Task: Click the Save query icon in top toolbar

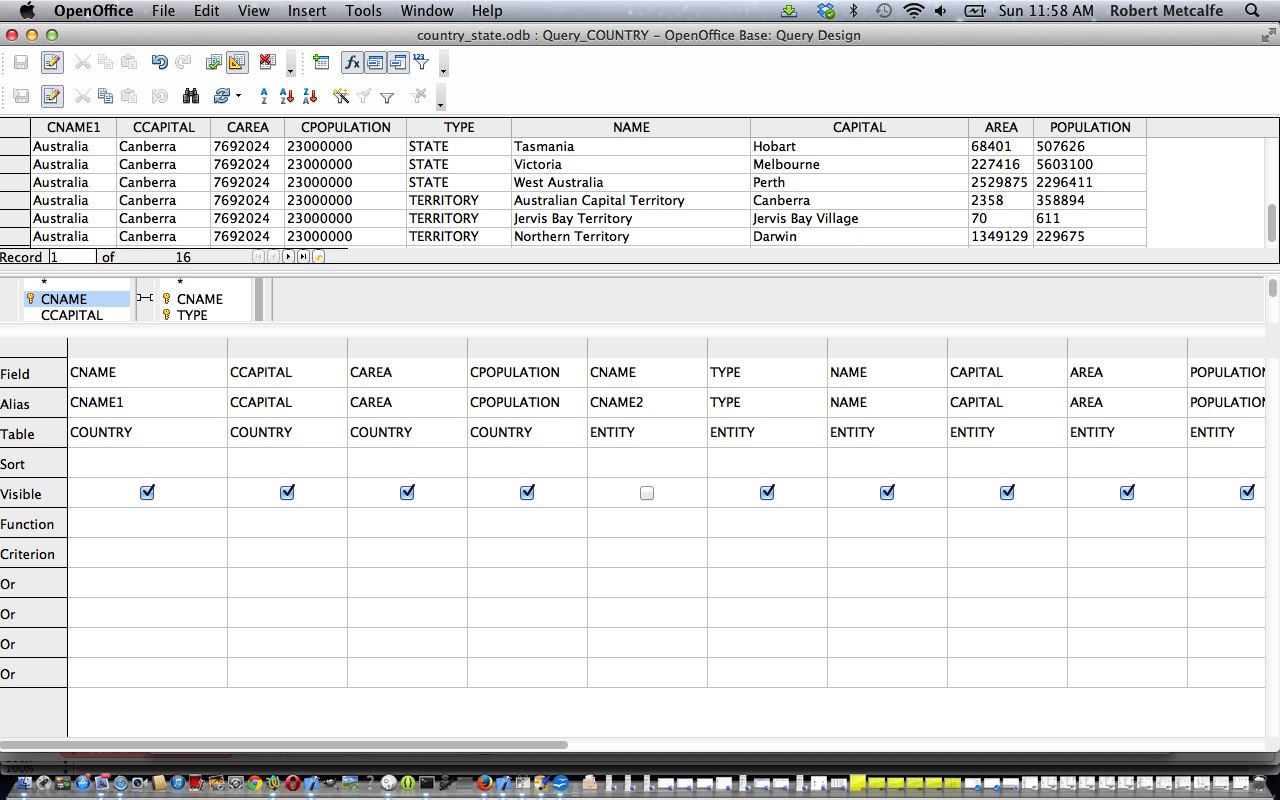Action: coord(21,62)
